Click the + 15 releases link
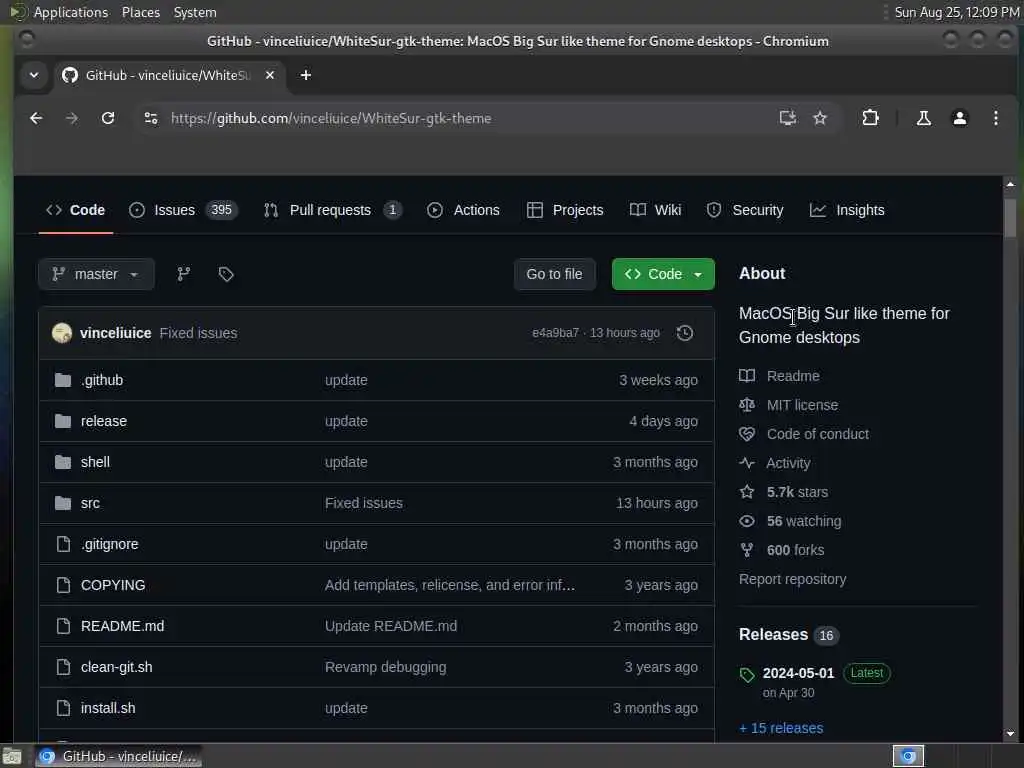The image size is (1024, 768). pos(781,728)
